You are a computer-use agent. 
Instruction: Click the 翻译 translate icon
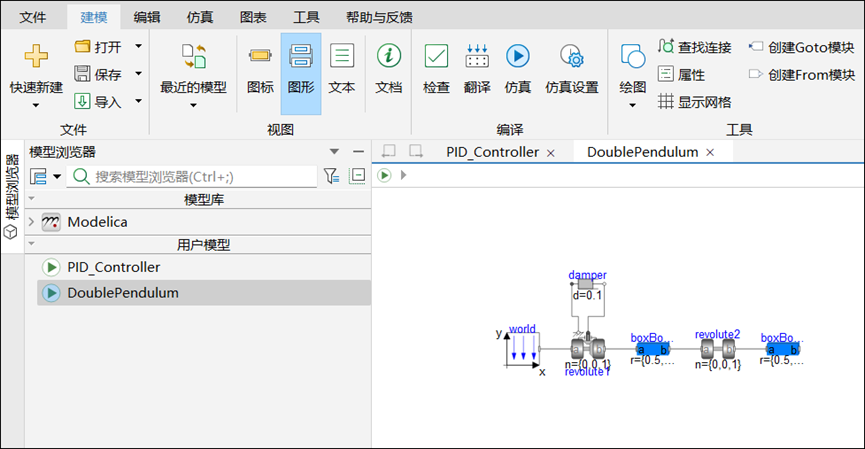click(x=477, y=56)
